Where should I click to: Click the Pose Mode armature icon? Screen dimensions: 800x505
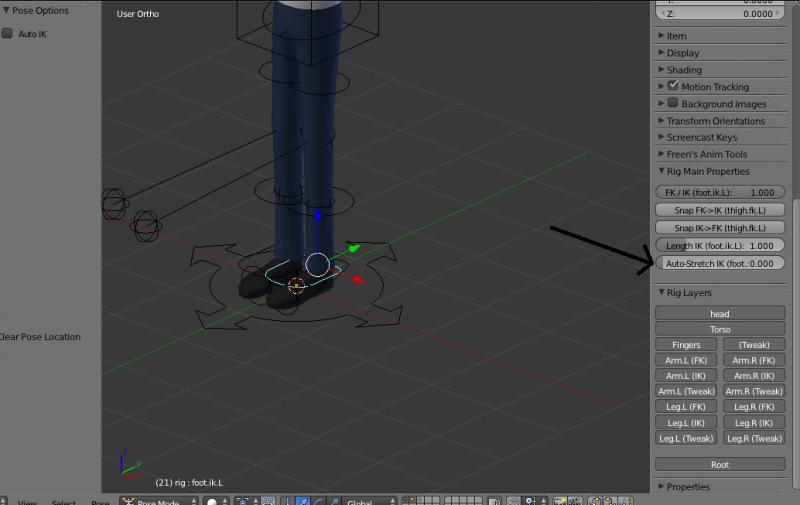coord(129,501)
